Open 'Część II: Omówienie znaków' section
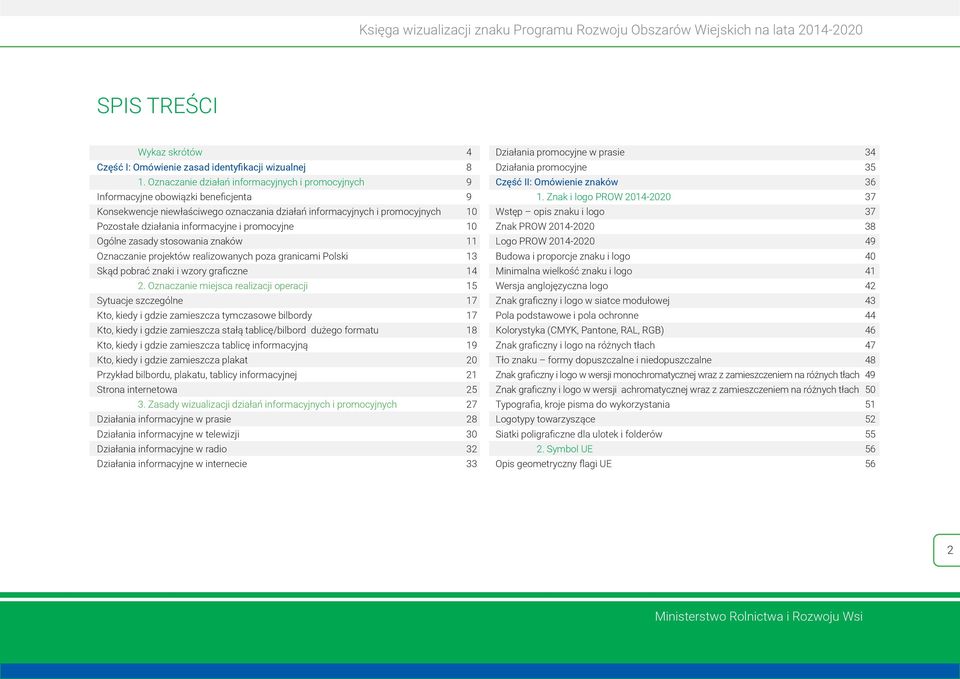The height and width of the screenshot is (679, 960). (x=557, y=182)
